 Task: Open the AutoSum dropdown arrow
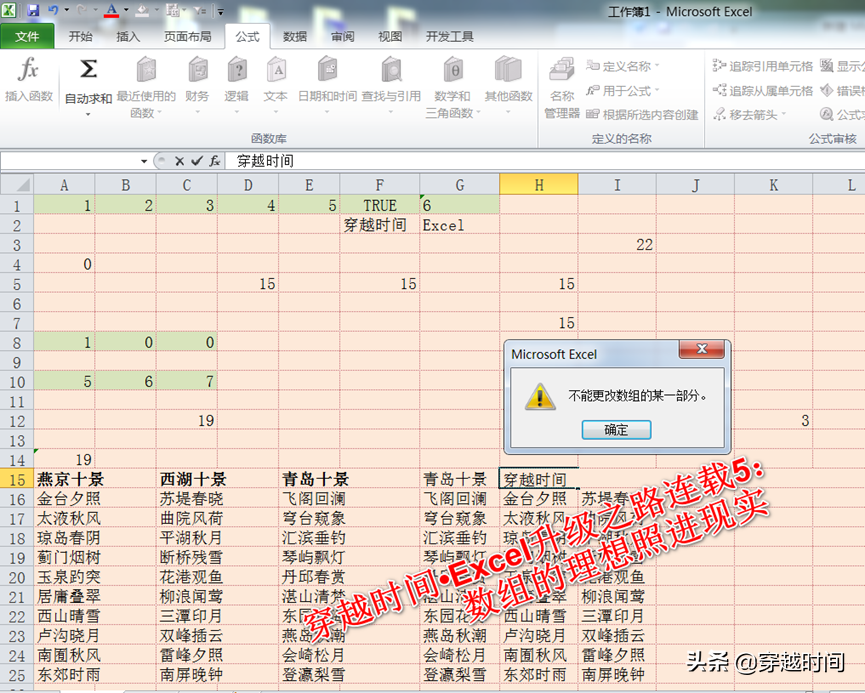coord(88,115)
